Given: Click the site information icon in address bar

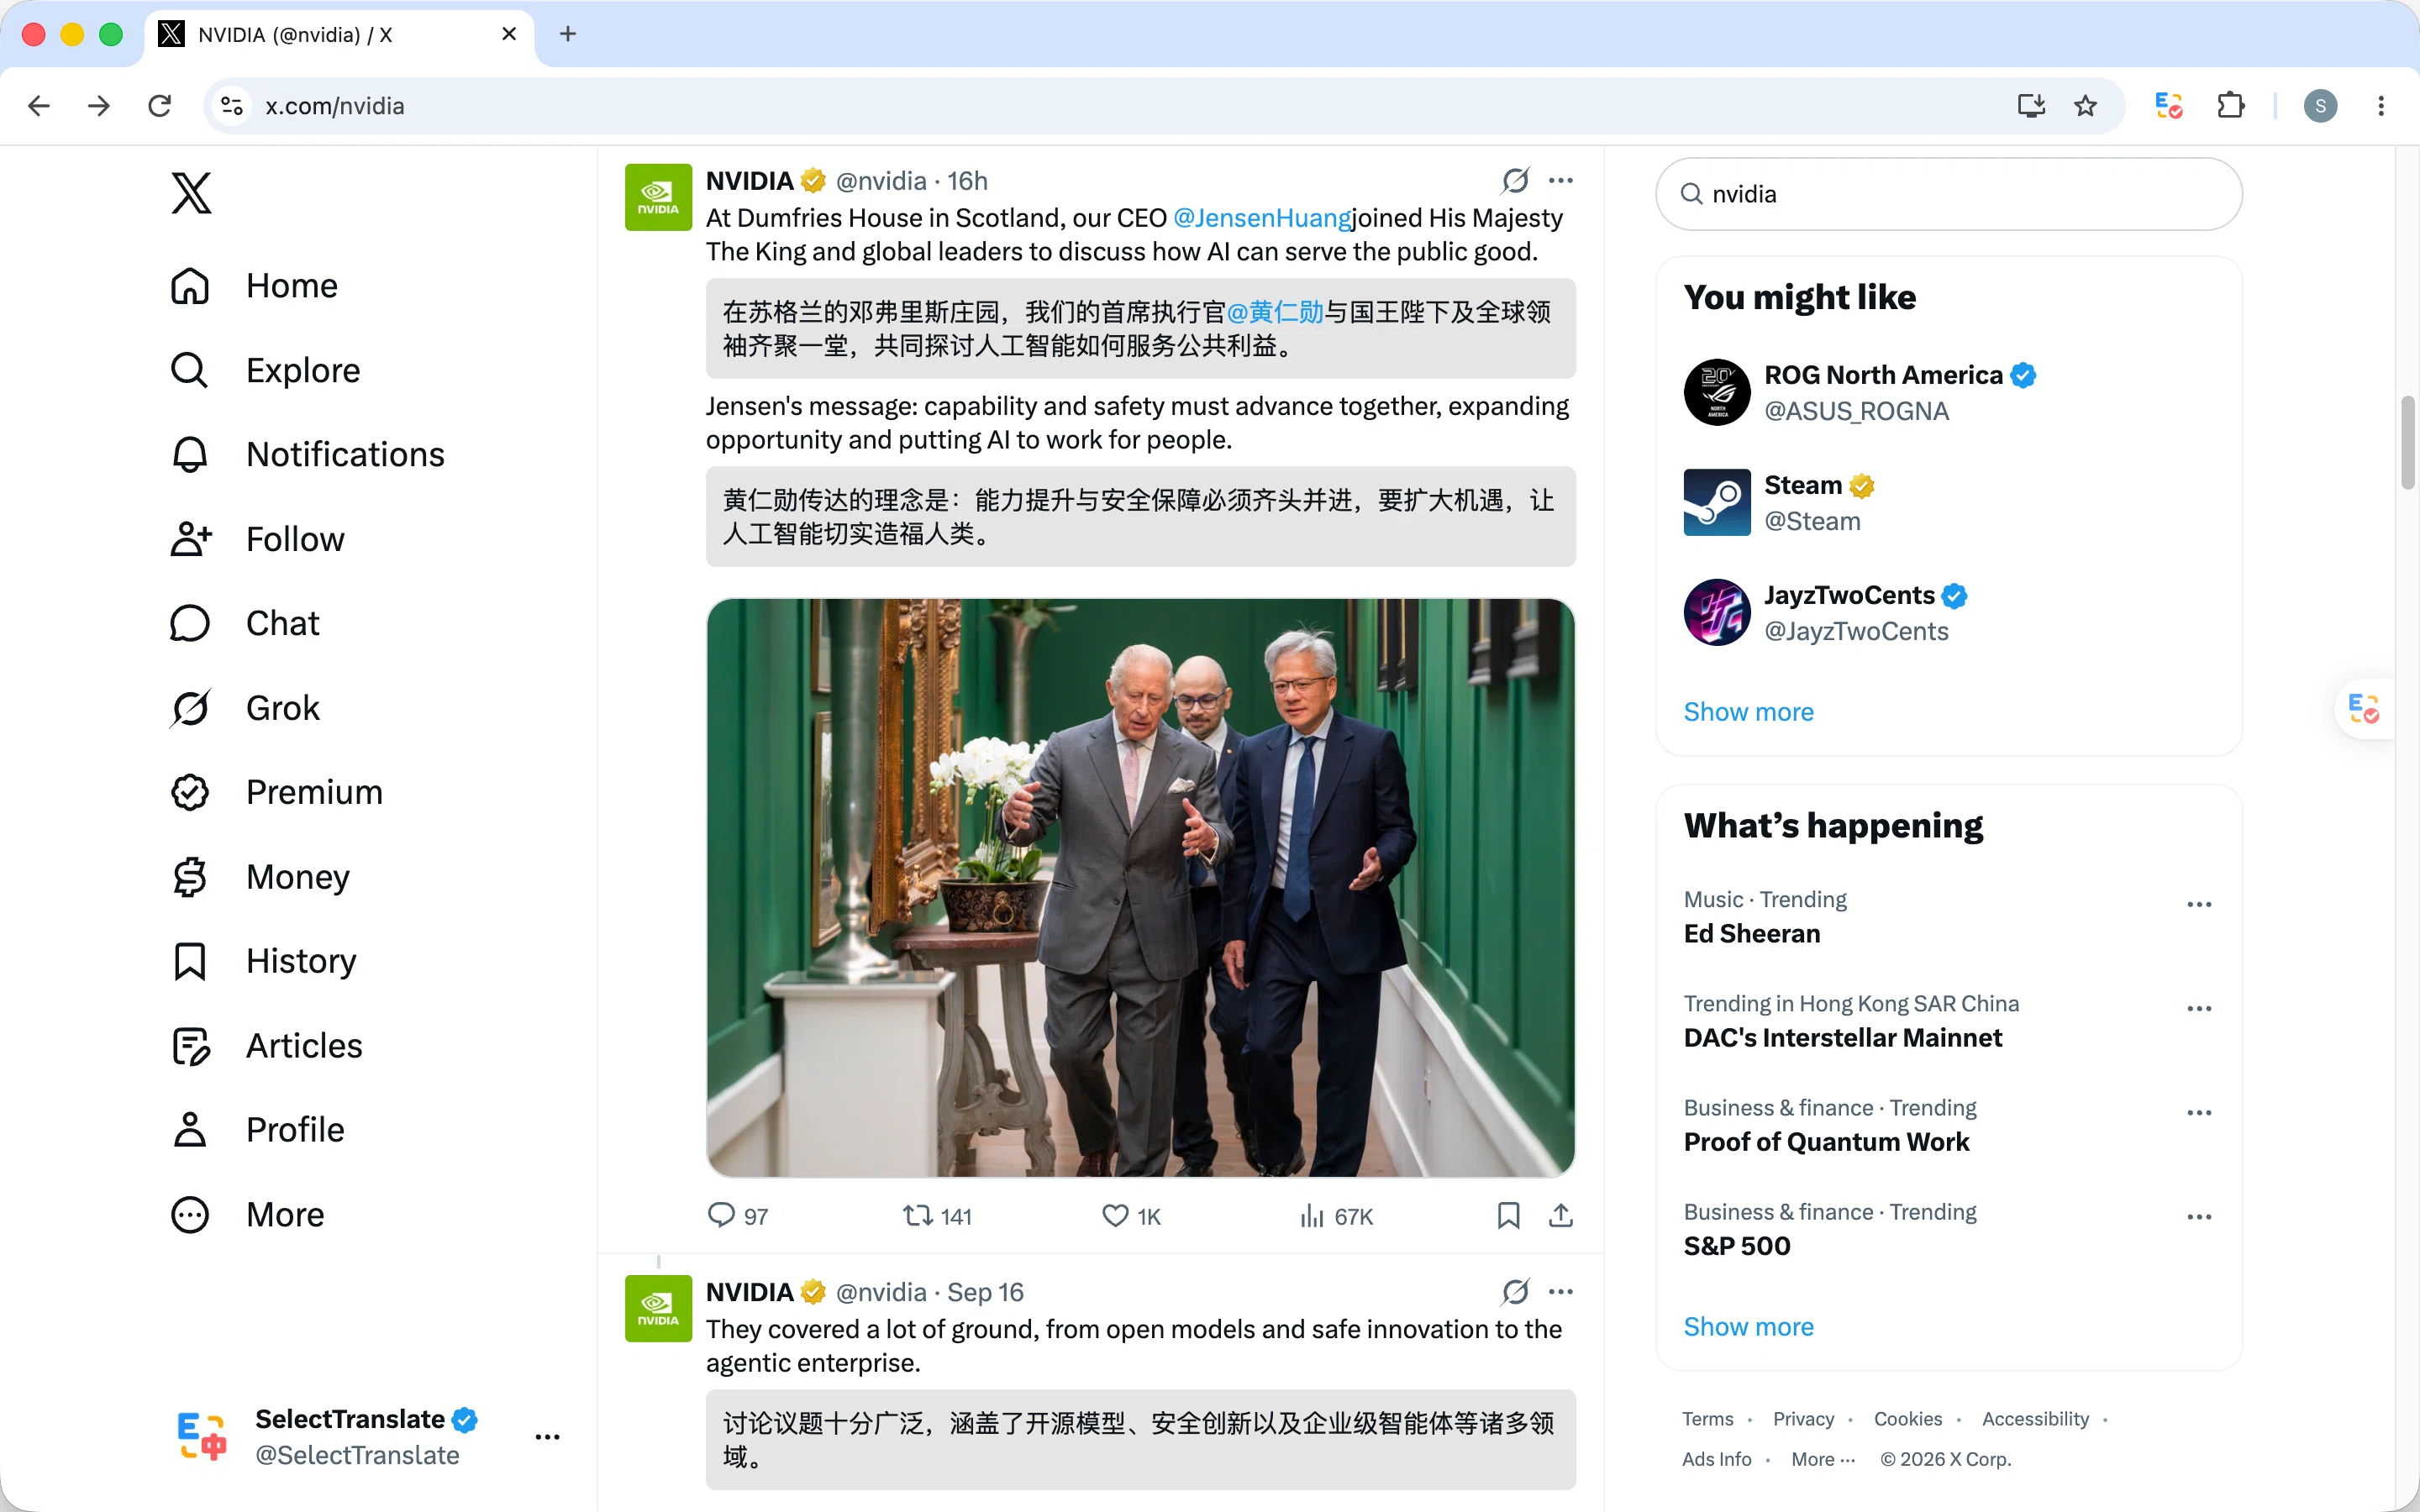Looking at the screenshot, I should 232,106.
